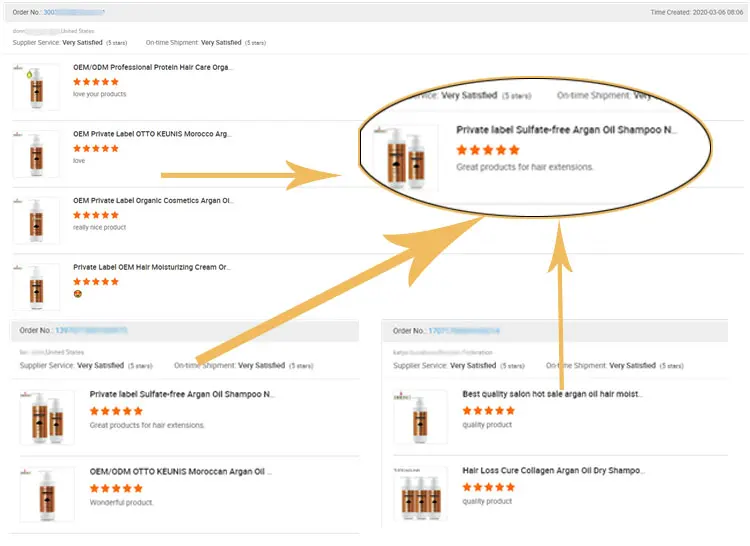Open the Sulfate-free Argan Oil Shampoo title in oval
750x546 pixels.
567,130
